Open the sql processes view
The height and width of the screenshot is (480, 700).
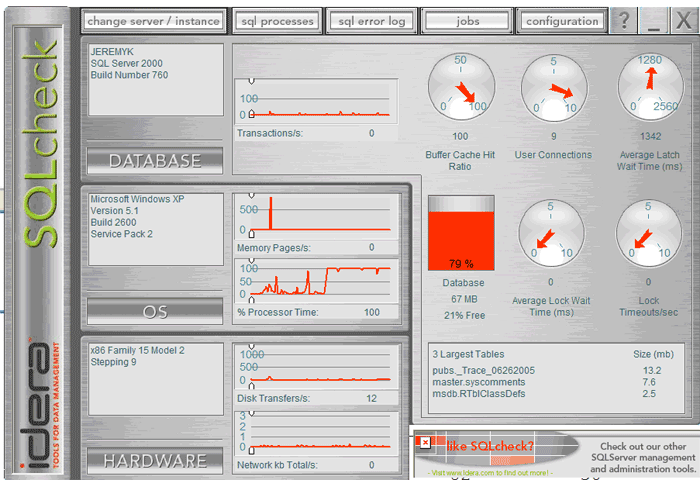[x=277, y=21]
